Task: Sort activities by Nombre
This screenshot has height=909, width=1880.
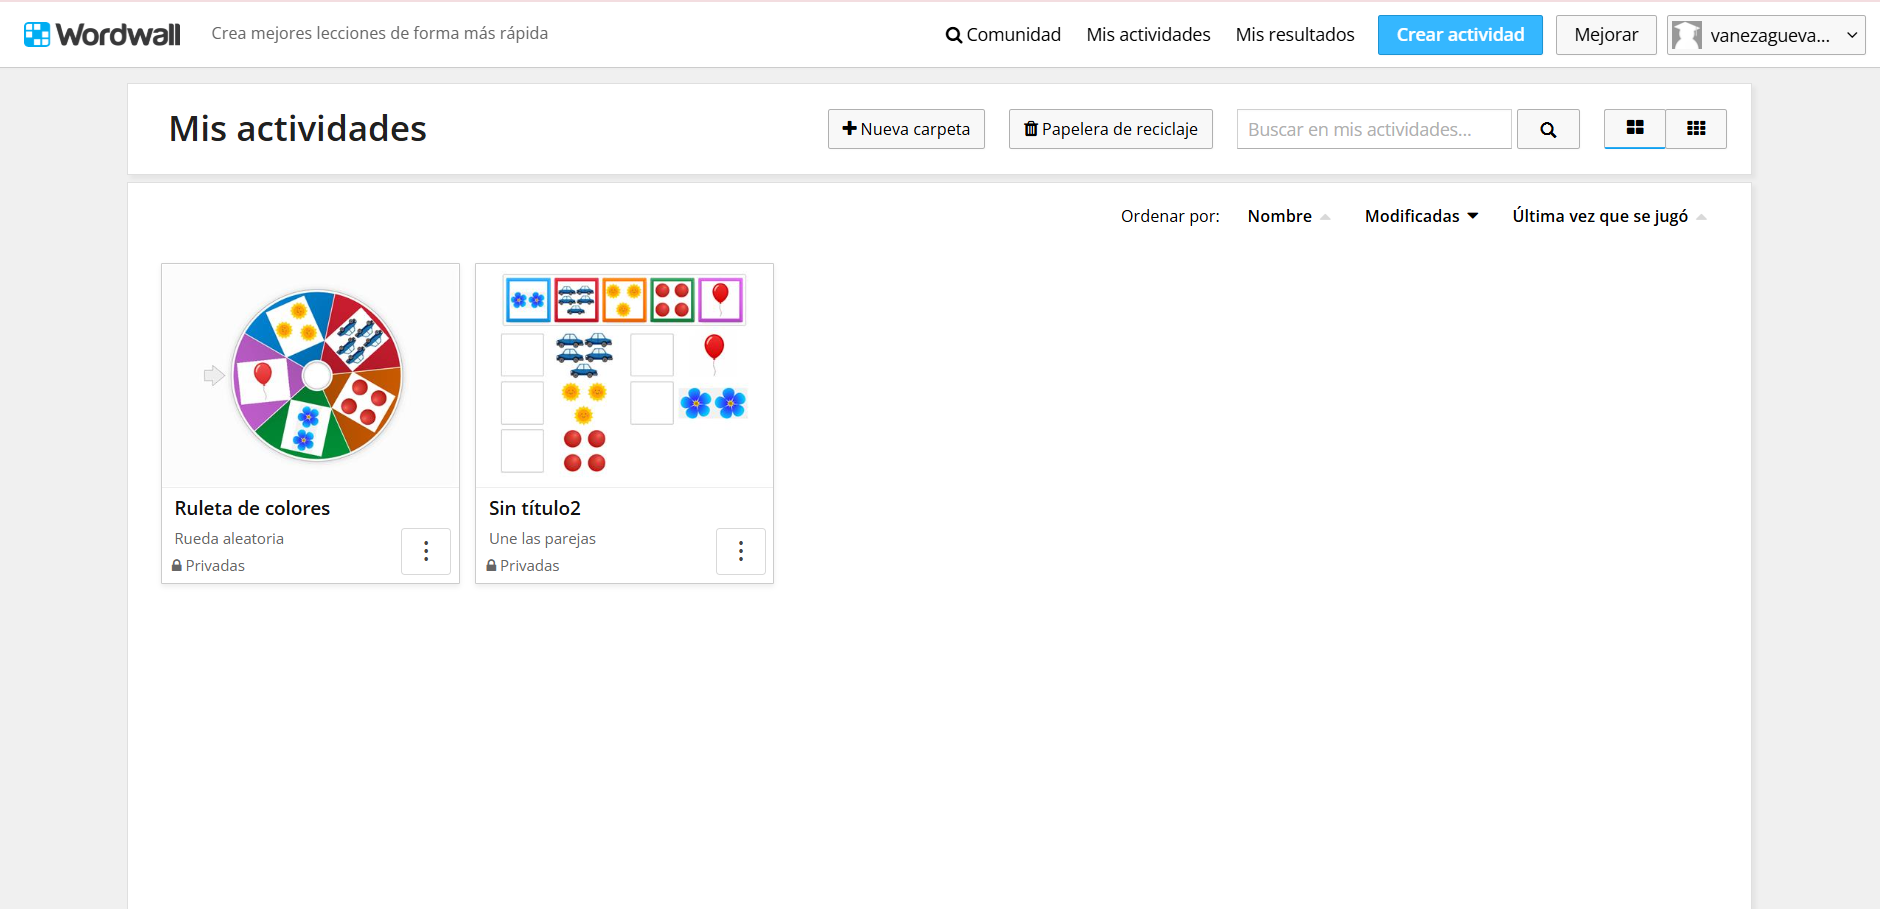Action: [1288, 216]
